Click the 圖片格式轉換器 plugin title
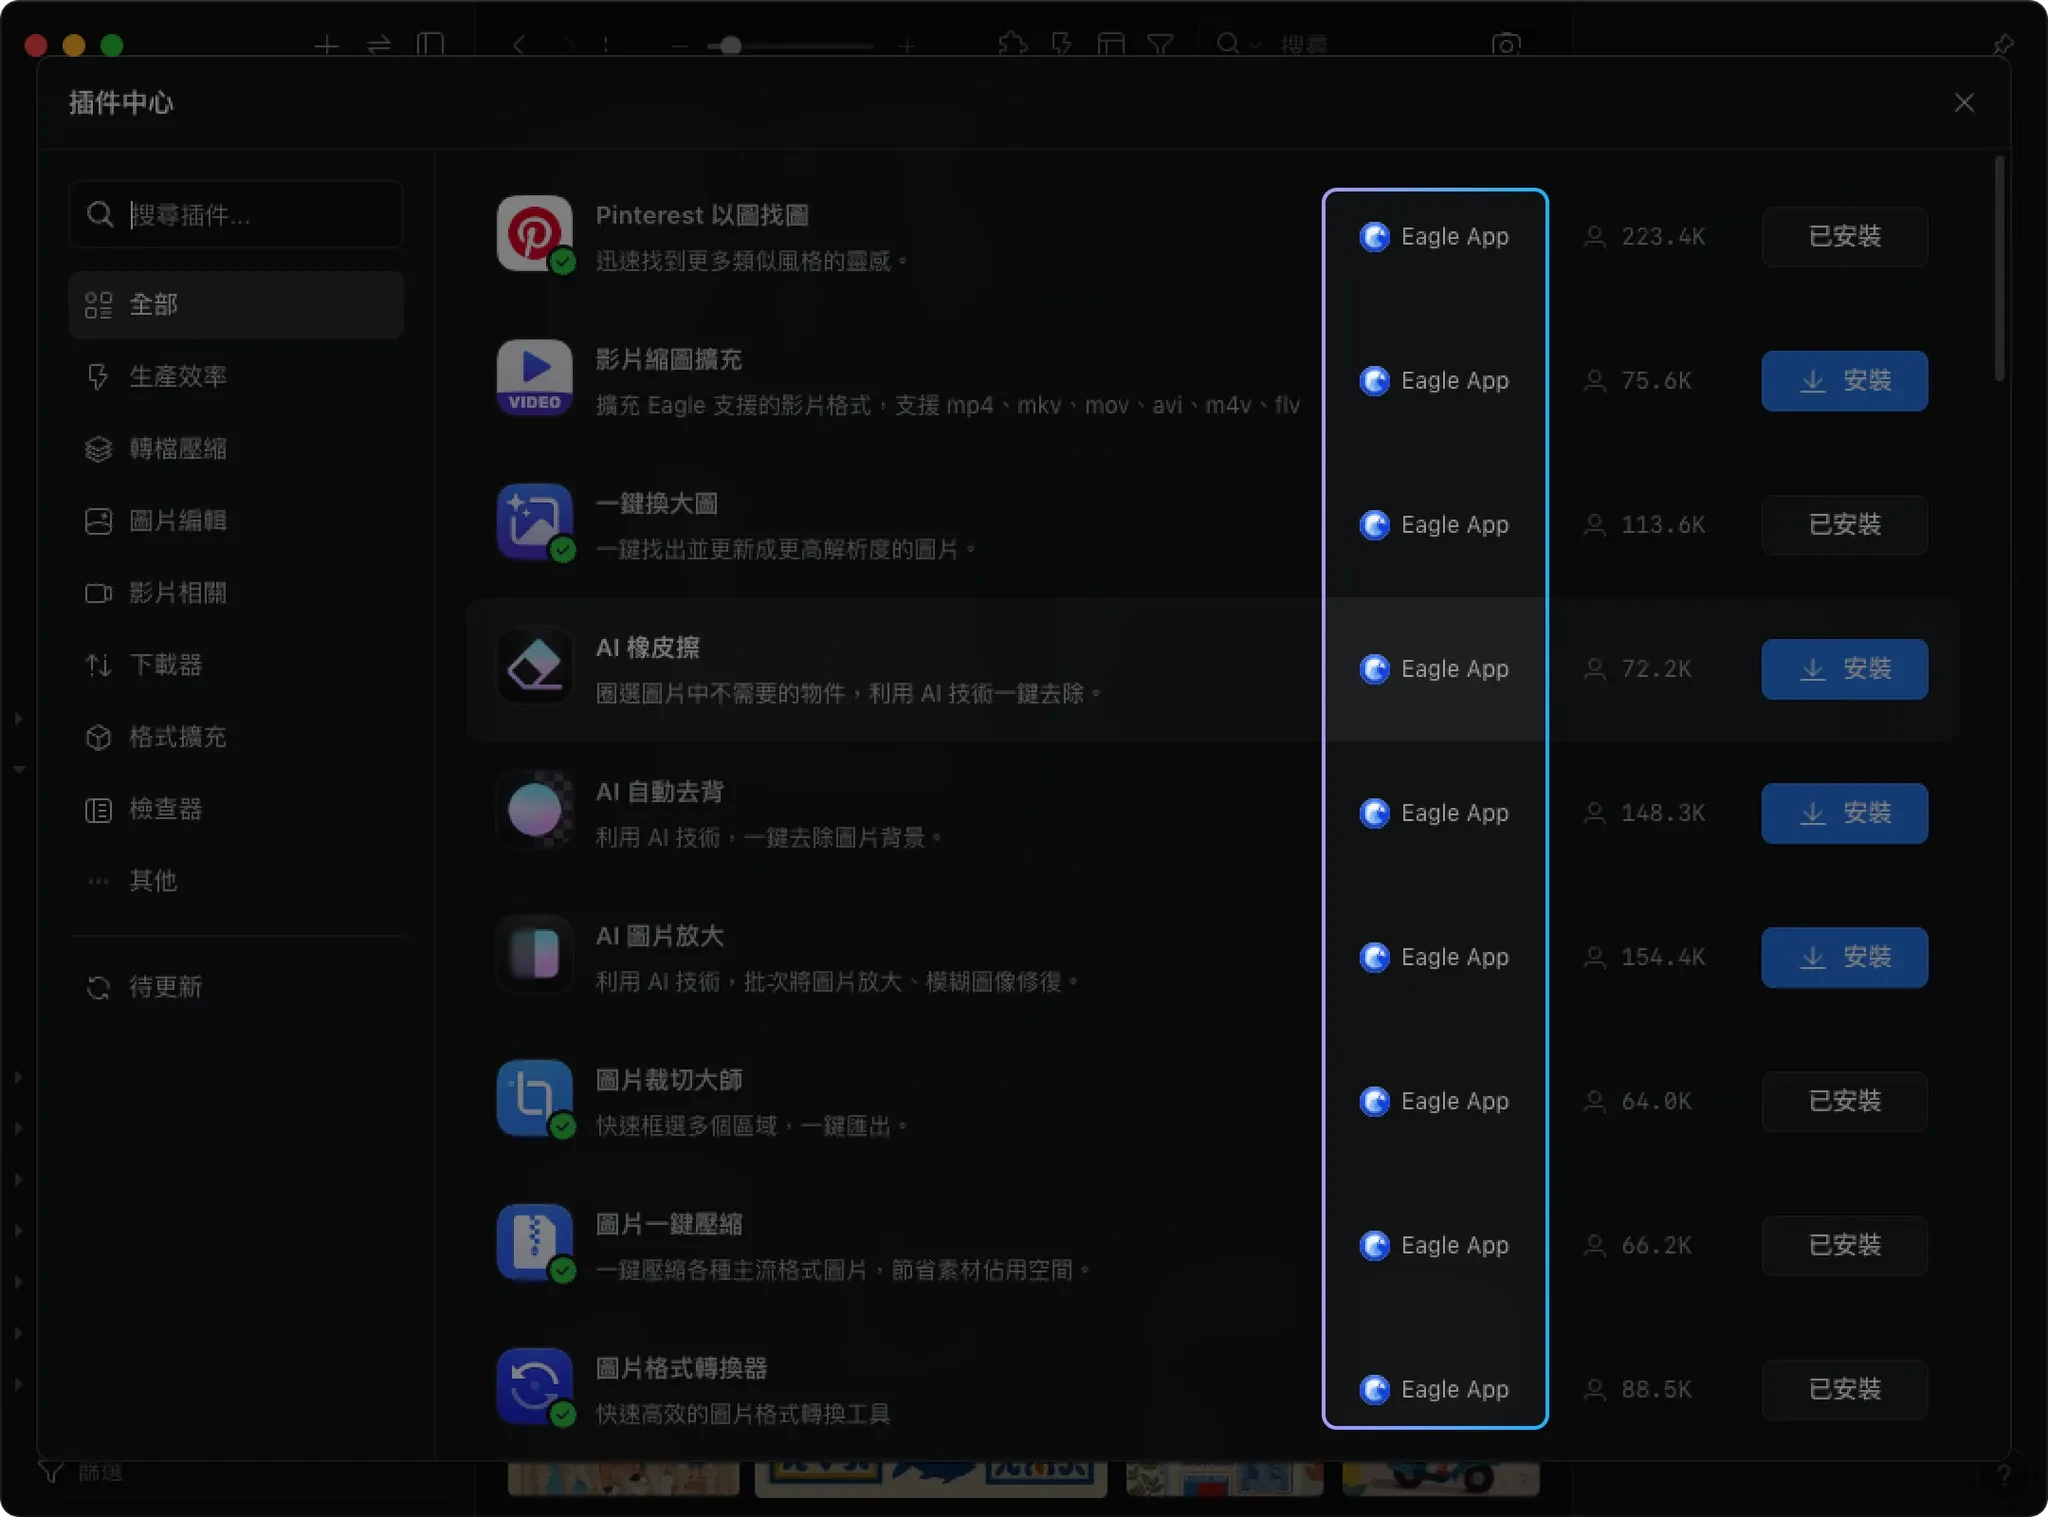 (x=682, y=1368)
